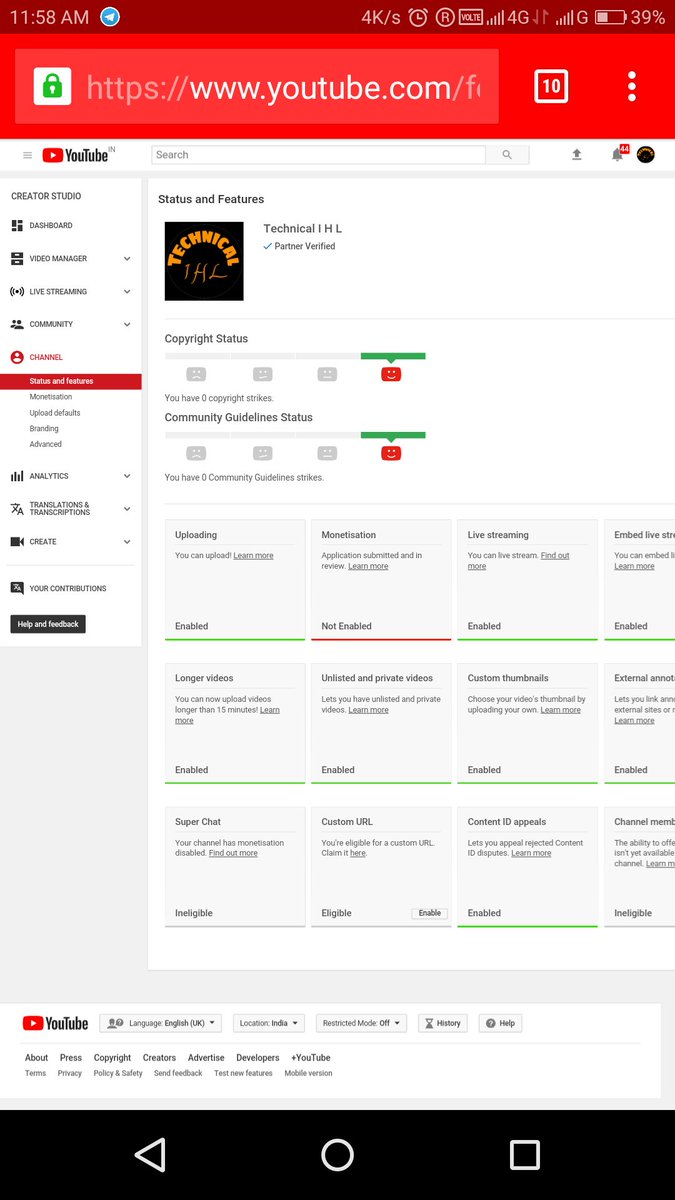Click Learn more link in Uploading card

pos(253,555)
